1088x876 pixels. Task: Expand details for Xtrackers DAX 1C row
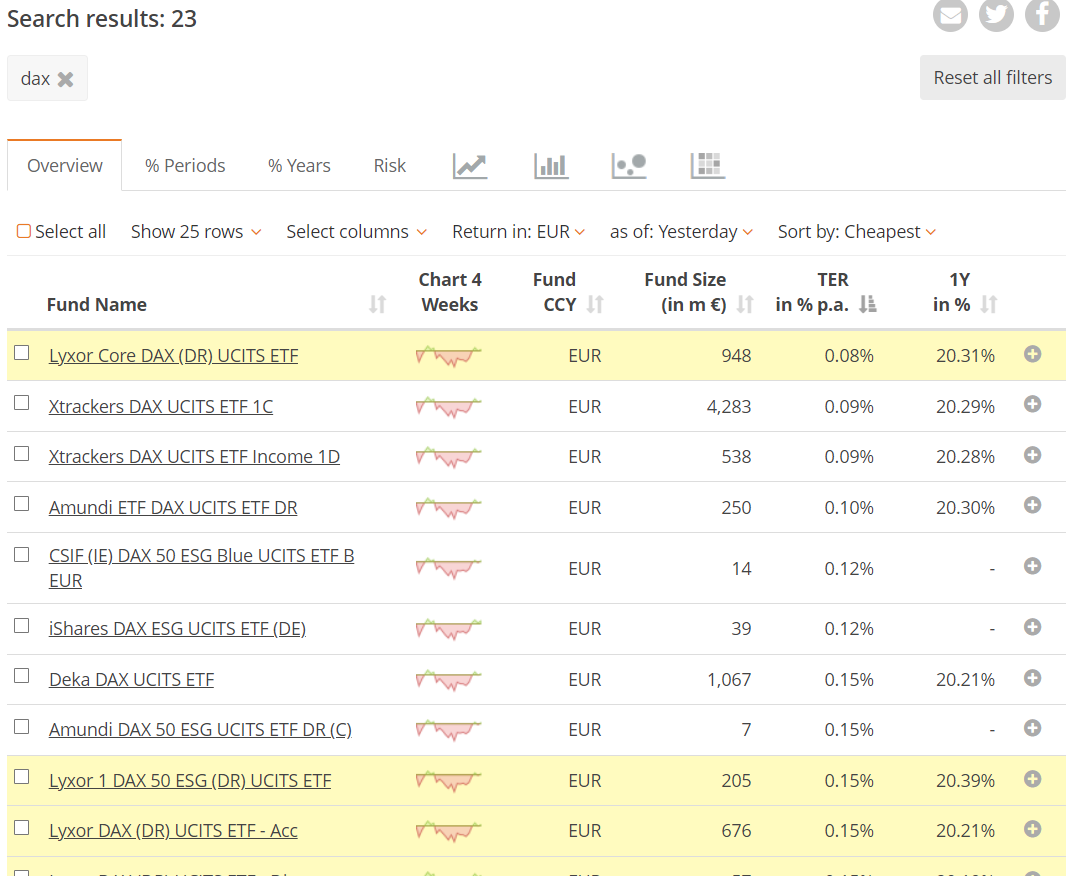click(1032, 404)
